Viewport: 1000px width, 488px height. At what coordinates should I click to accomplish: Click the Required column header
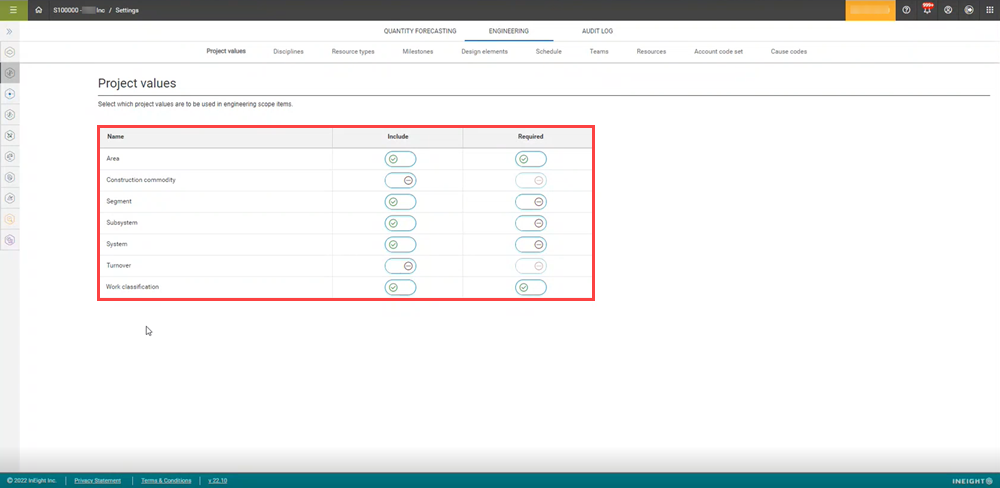531,137
